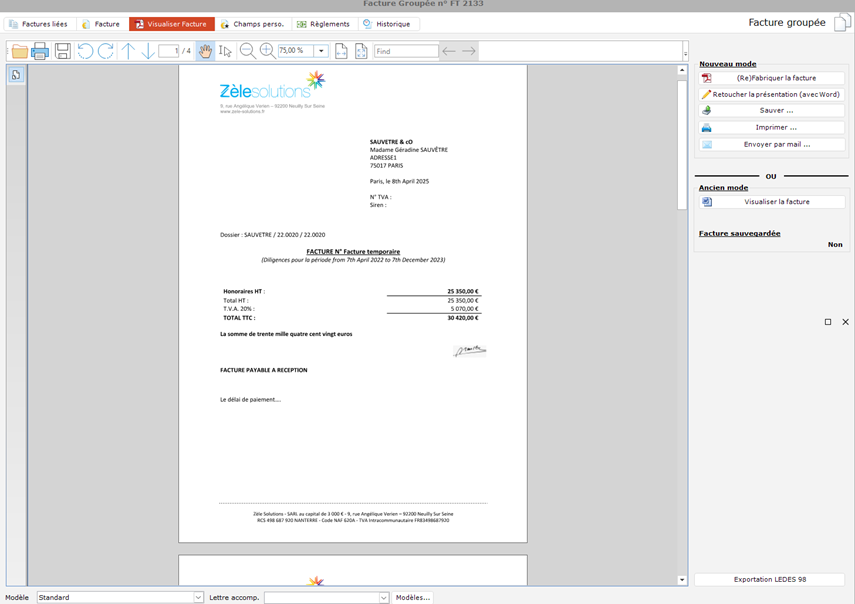Click the print icon in the viewer toolbar
855x604 pixels.
tap(40, 51)
